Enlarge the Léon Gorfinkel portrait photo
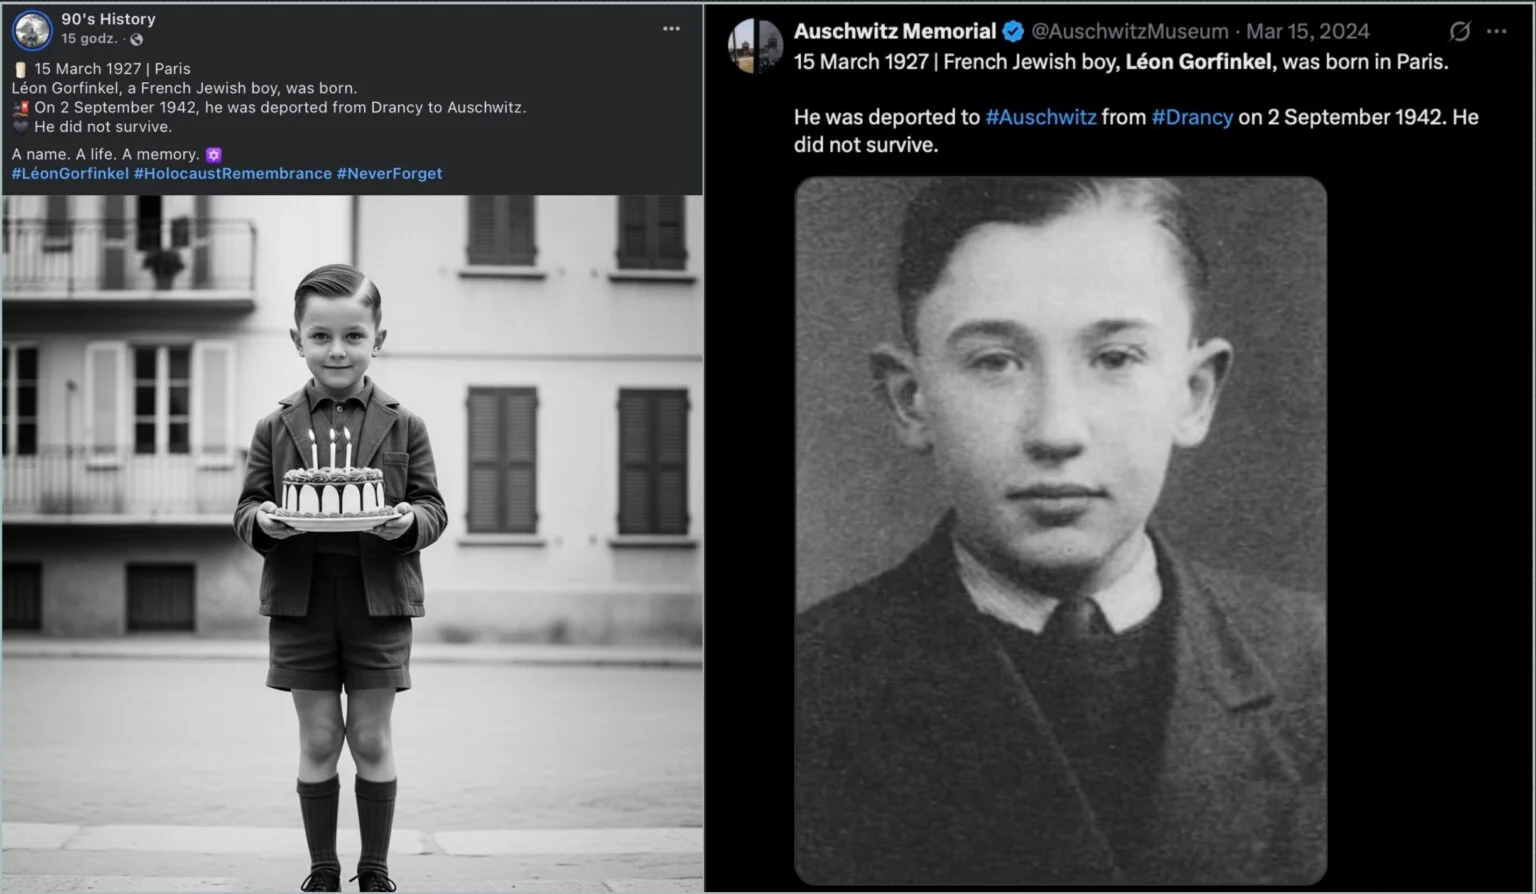This screenshot has height=894, width=1536. click(1060, 530)
